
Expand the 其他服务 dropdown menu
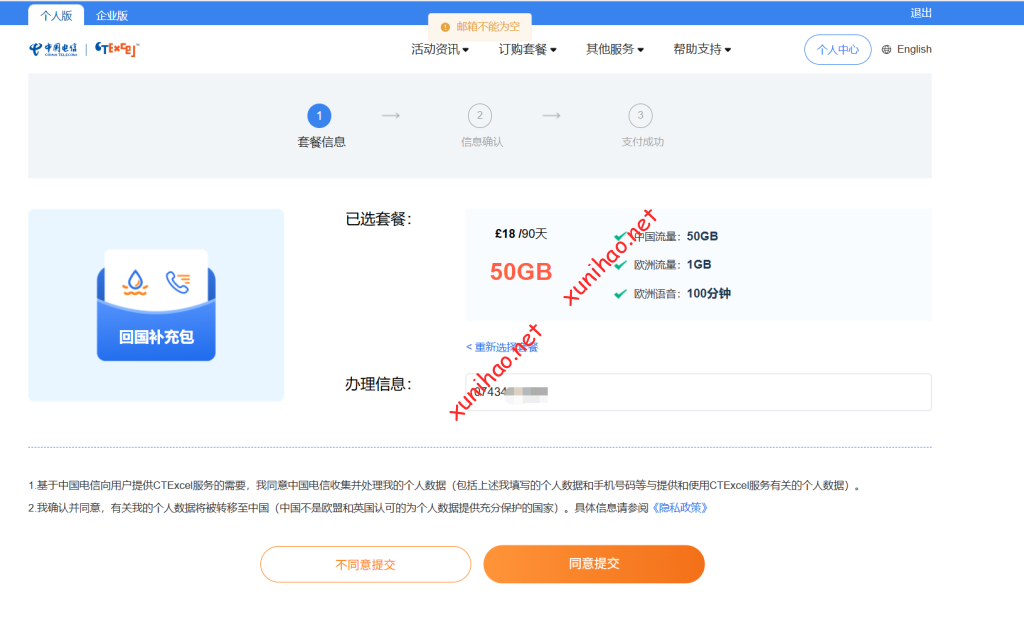(614, 50)
